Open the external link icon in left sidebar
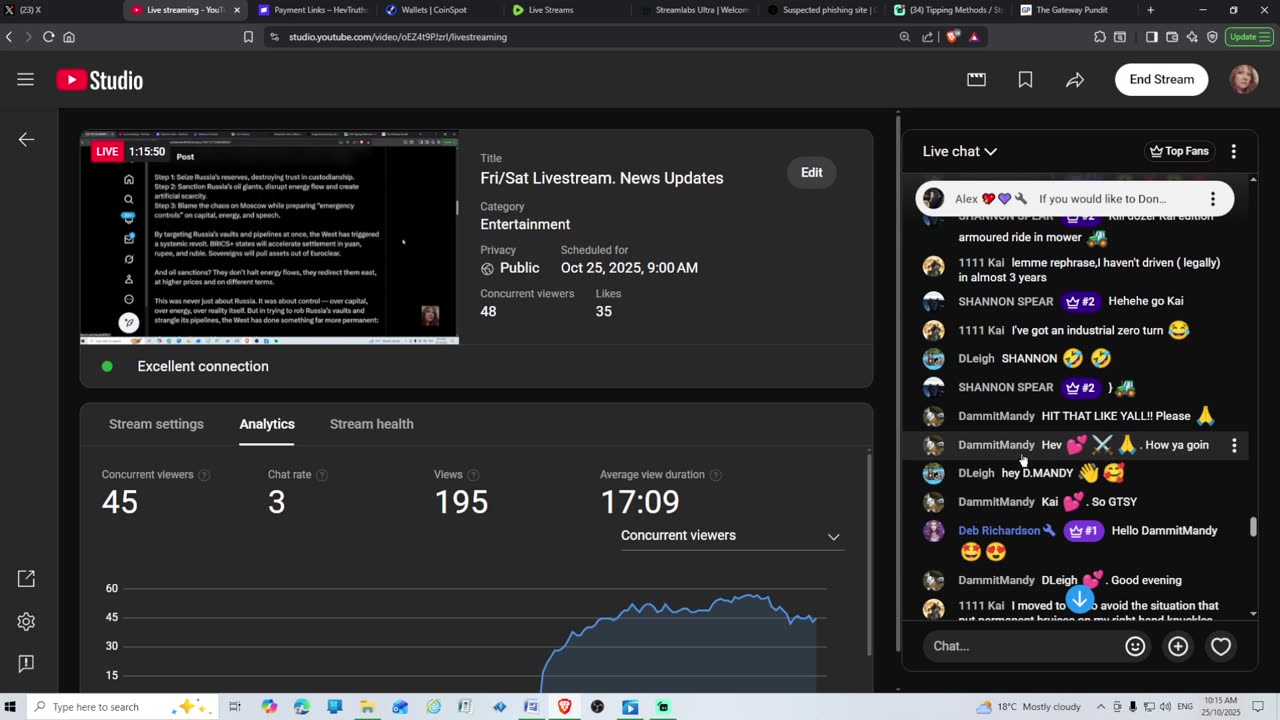This screenshot has height=720, width=1280. tap(27, 579)
